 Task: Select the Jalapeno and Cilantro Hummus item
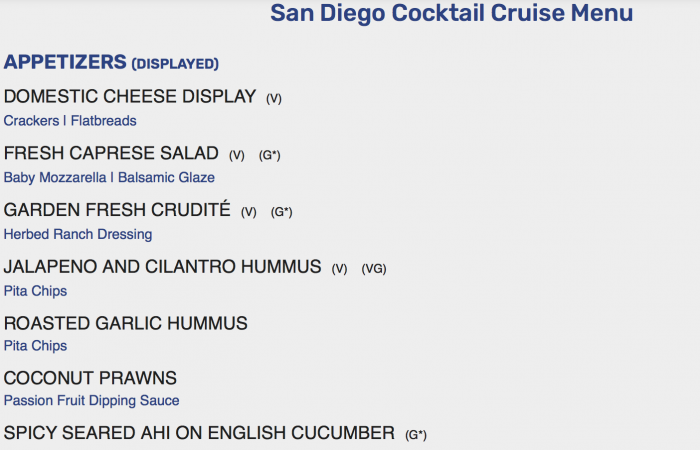point(162,267)
